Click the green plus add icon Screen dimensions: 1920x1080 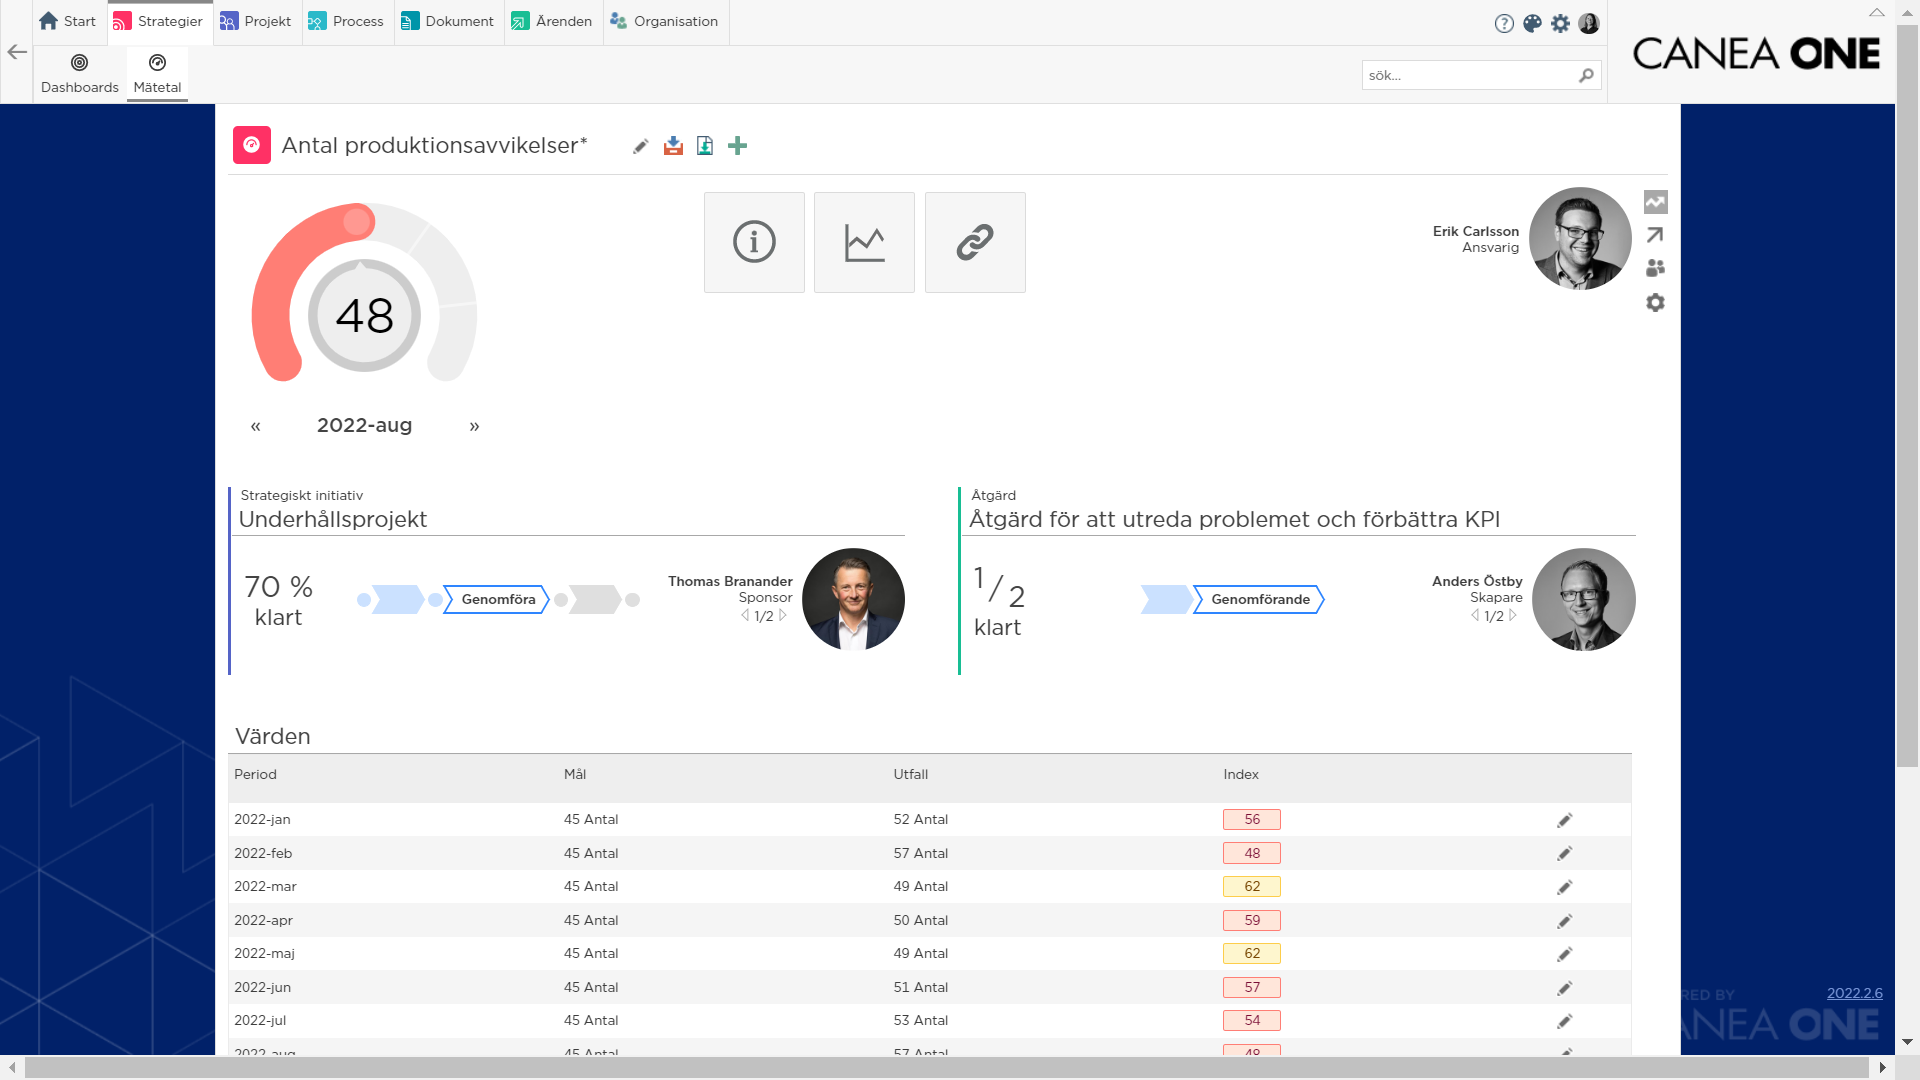tap(737, 146)
